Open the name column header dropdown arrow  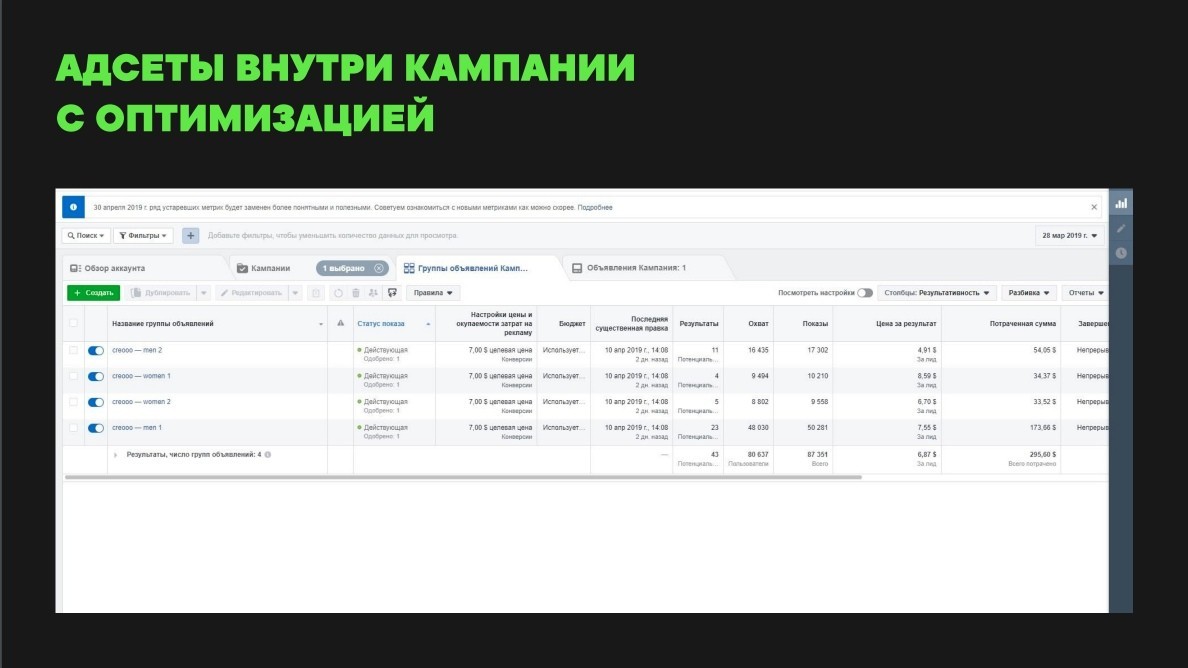click(x=320, y=324)
